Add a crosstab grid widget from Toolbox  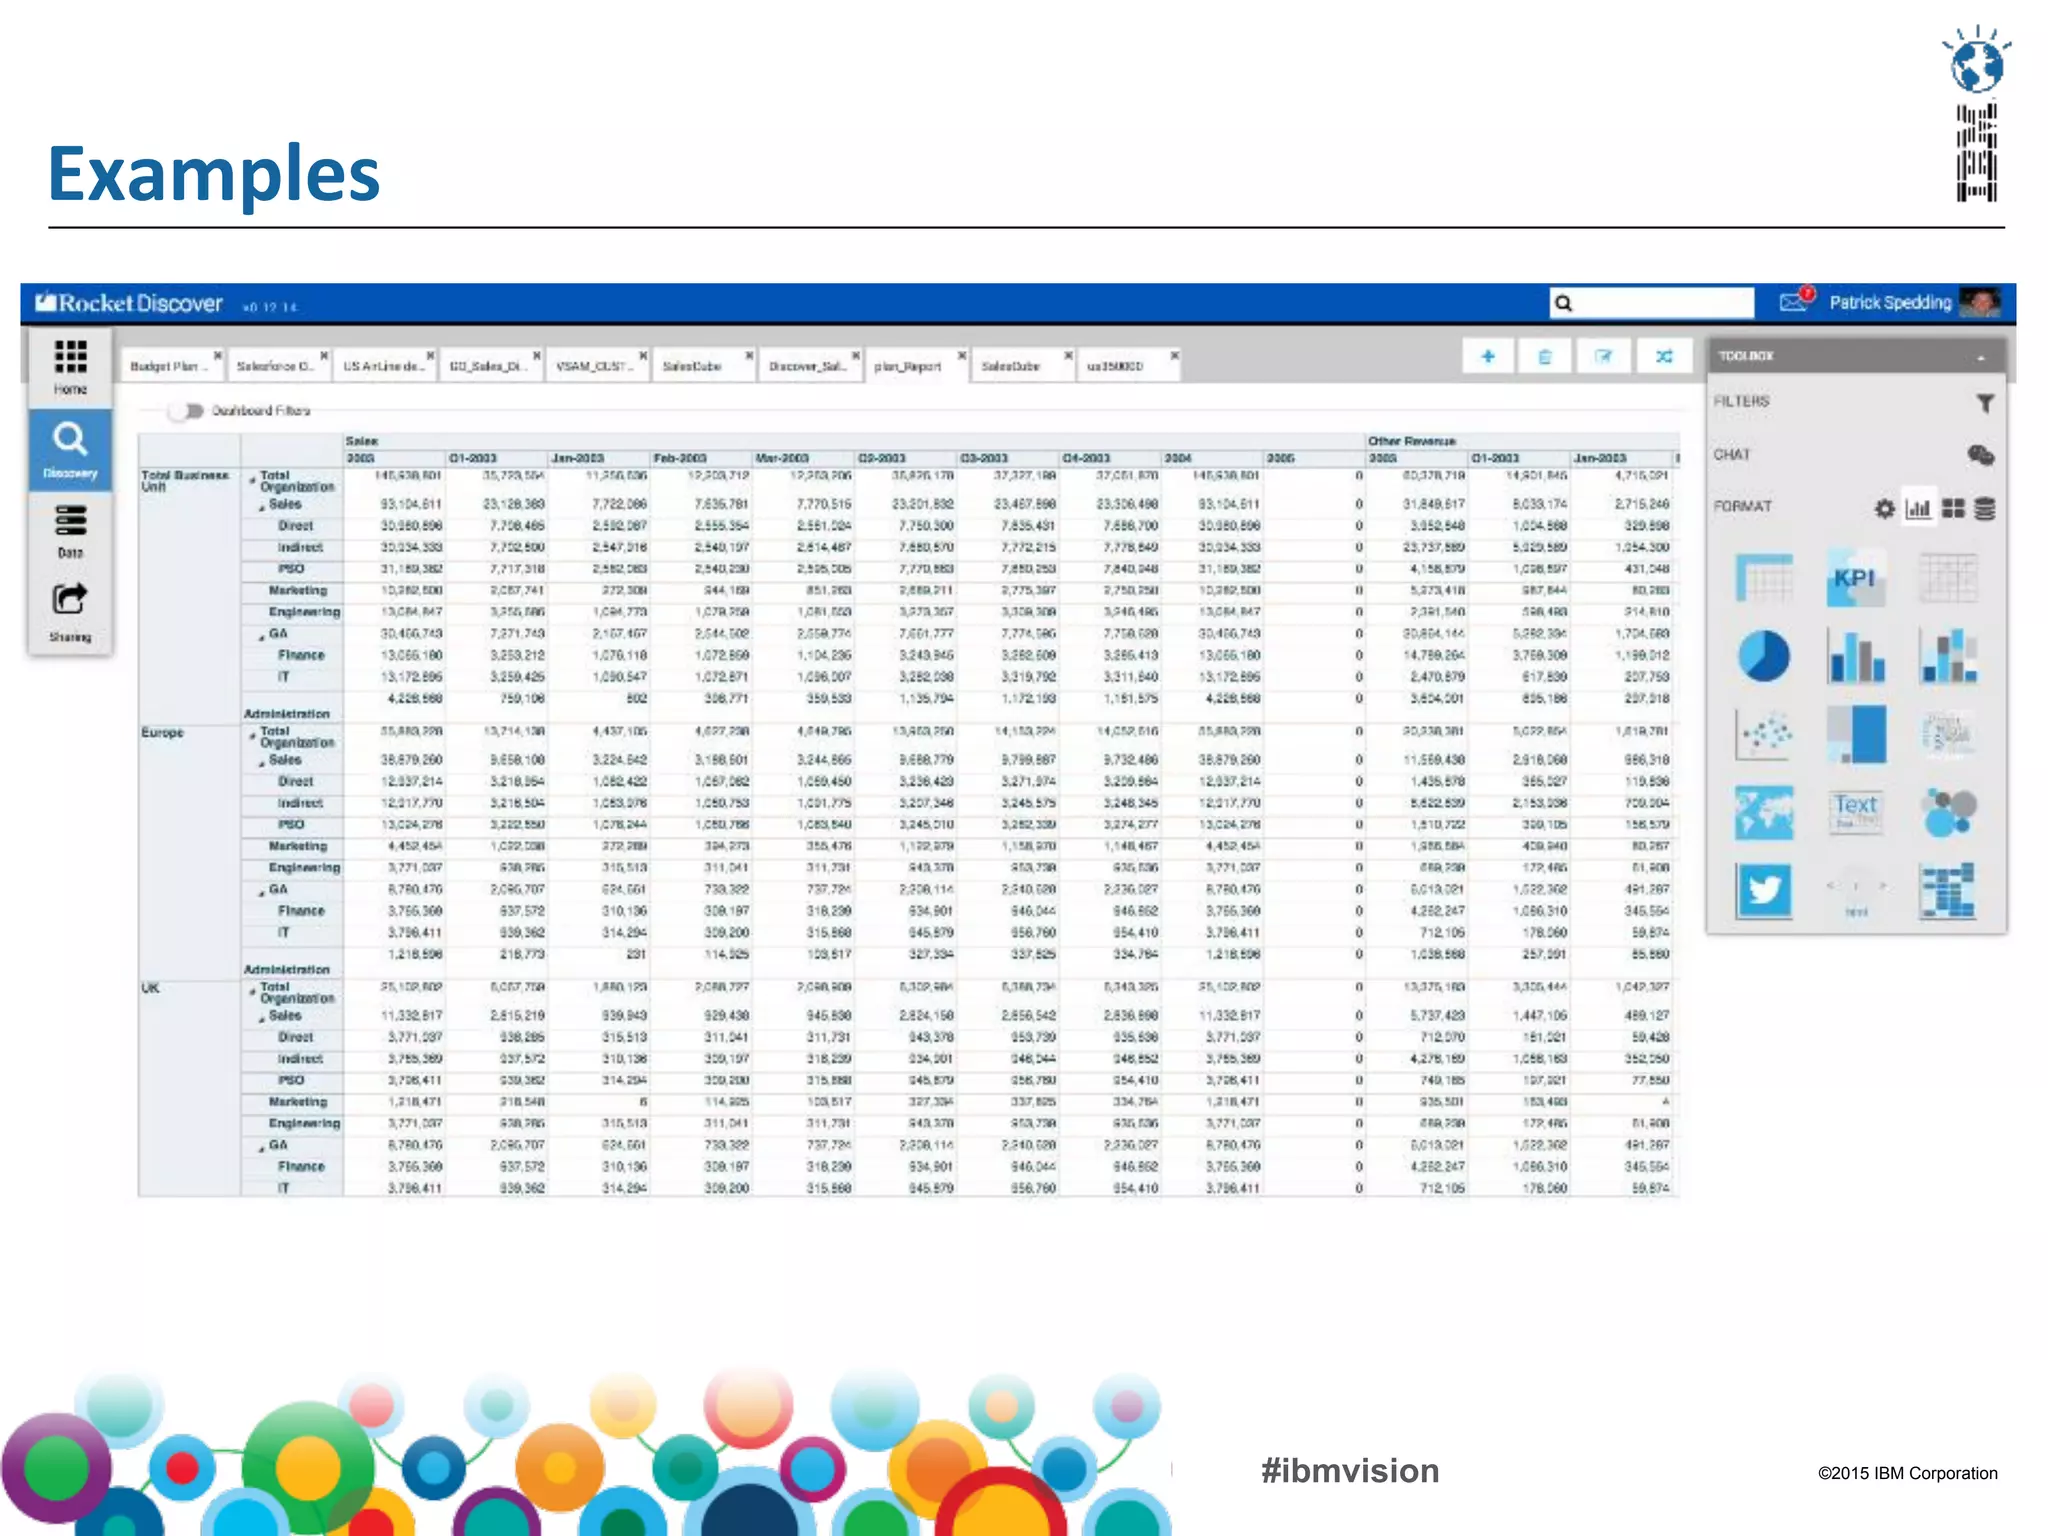[1764, 577]
